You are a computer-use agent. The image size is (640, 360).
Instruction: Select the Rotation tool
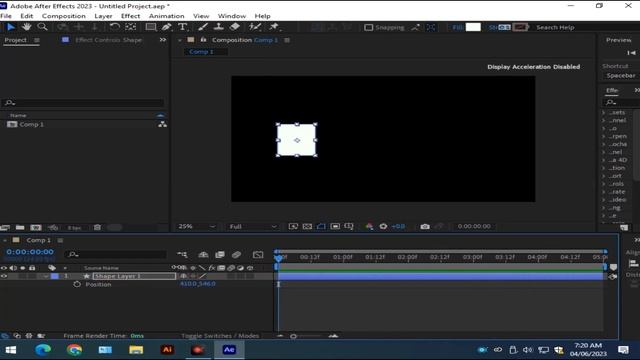(115, 27)
